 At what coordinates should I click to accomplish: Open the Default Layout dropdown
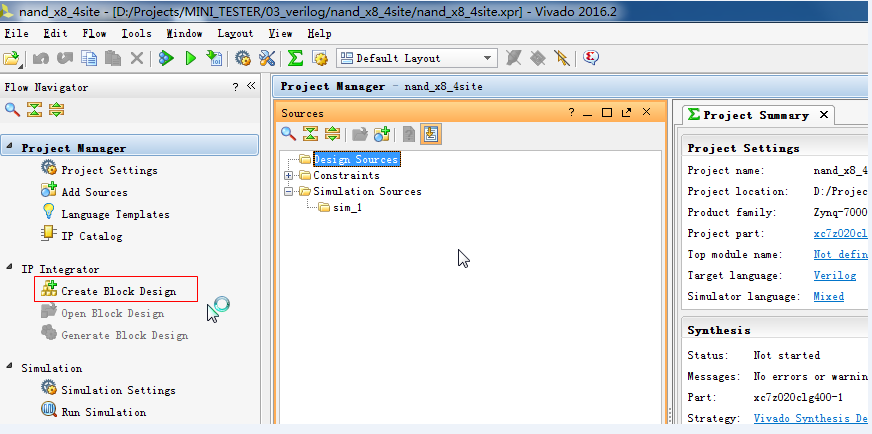point(488,59)
